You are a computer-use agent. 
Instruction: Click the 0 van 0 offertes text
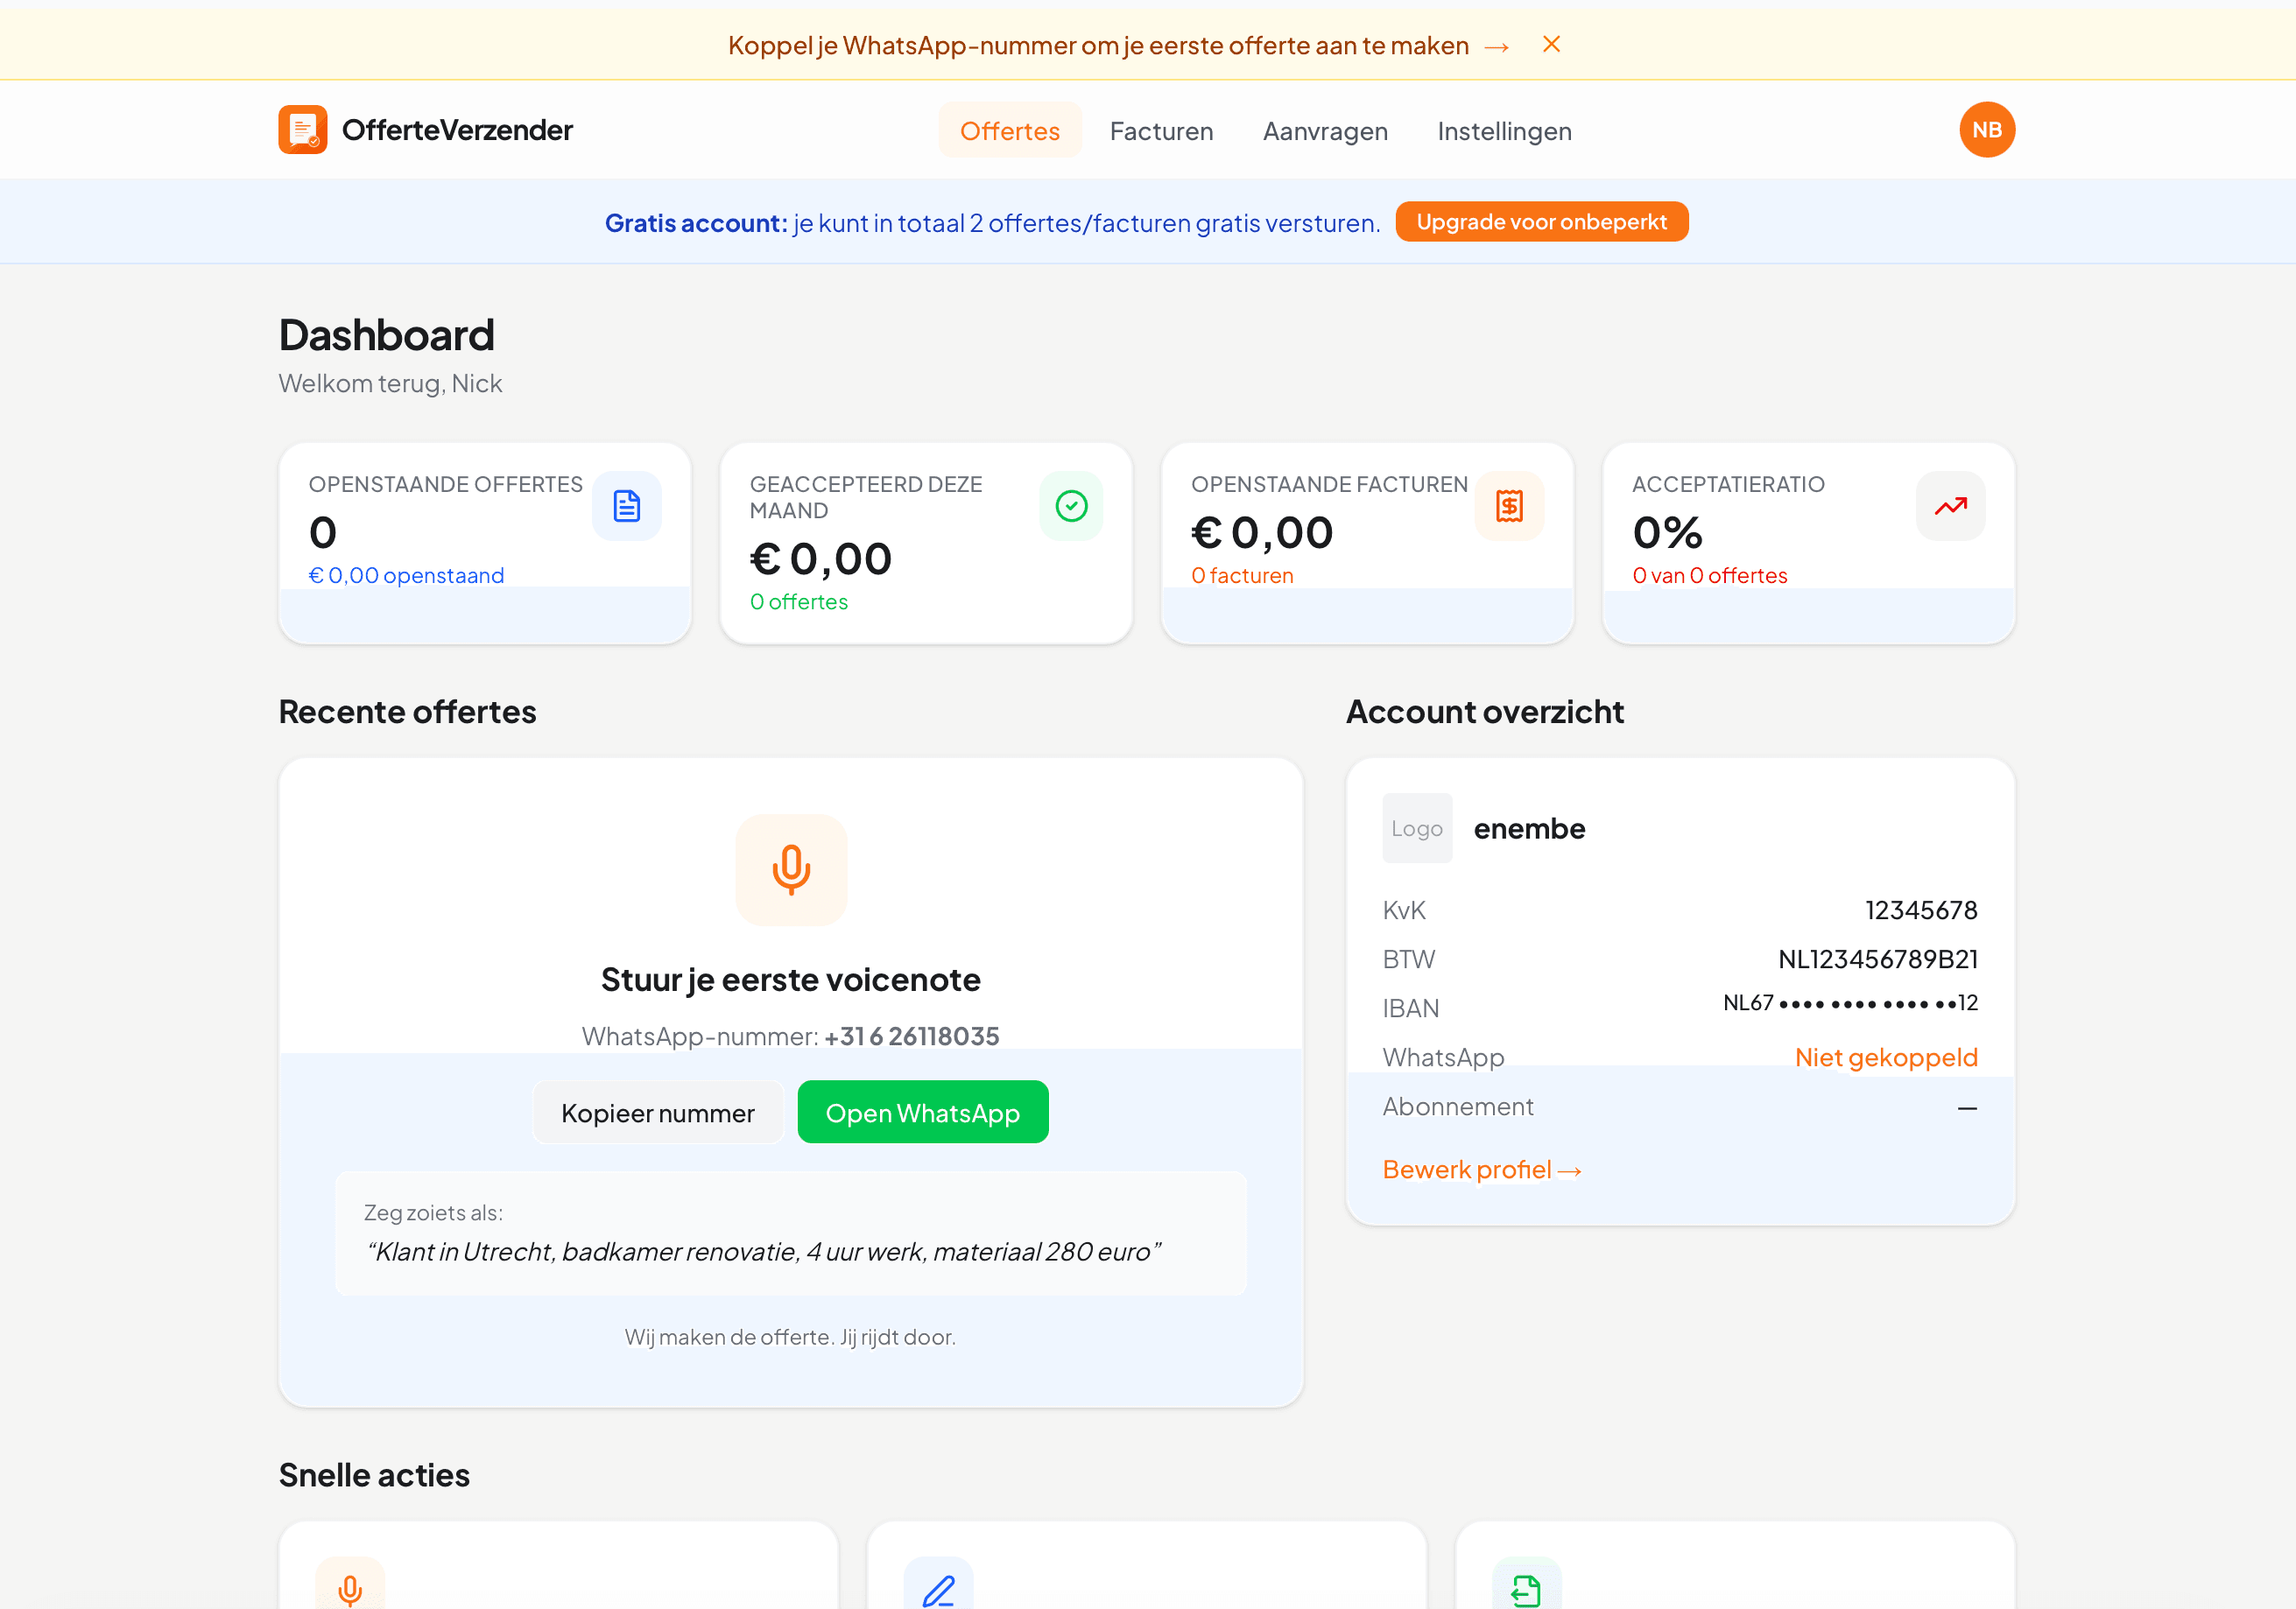click(x=1709, y=576)
